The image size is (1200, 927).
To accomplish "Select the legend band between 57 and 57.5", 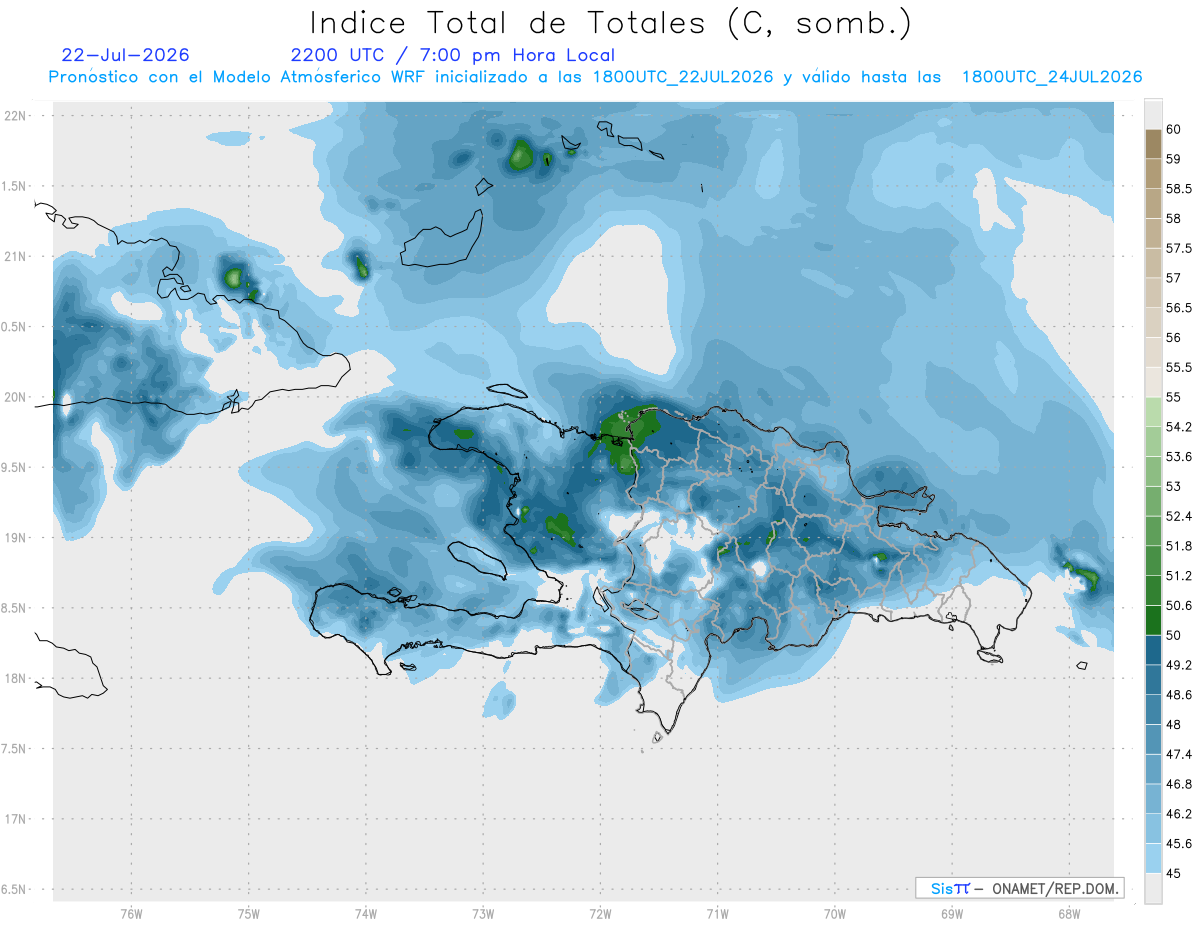I will (x=1153, y=263).
